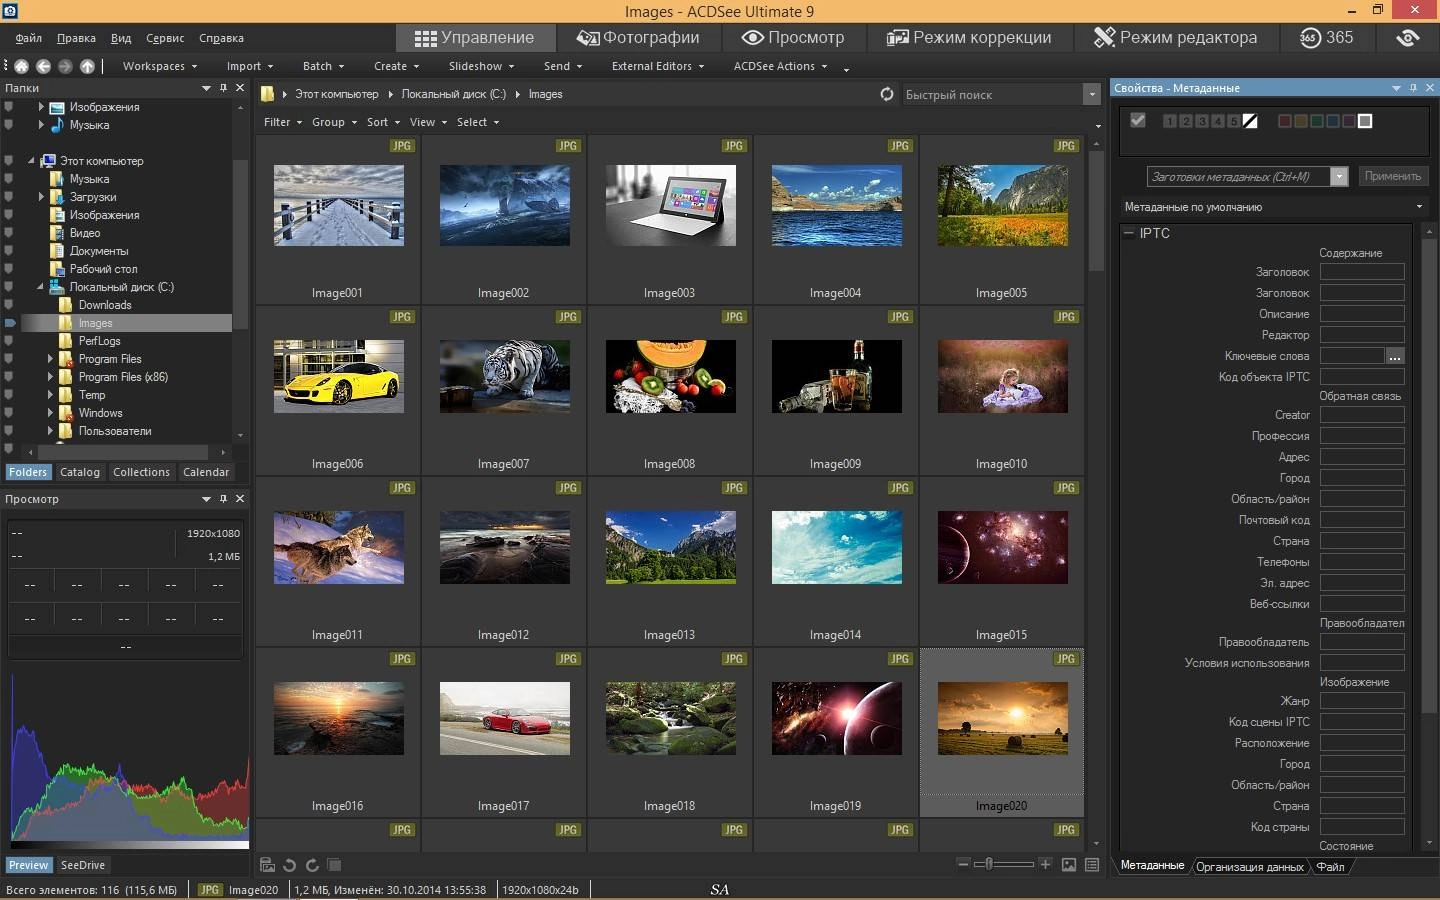Switch to thumbnail view mode icon
Image resolution: width=1440 pixels, height=900 pixels.
coord(1069,864)
